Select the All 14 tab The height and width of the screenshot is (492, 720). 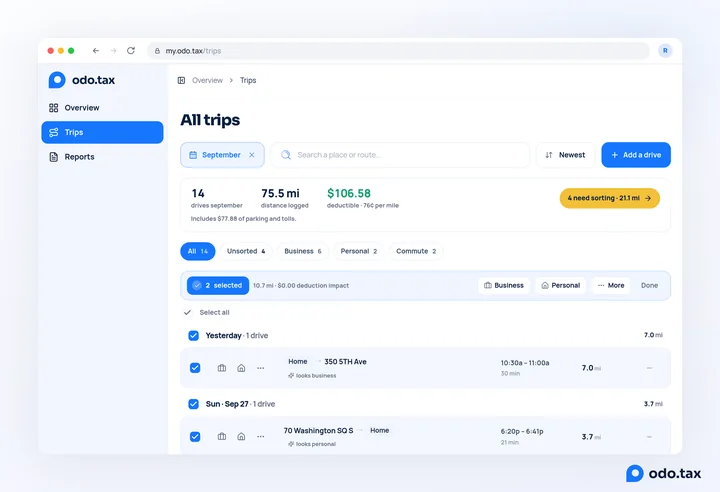coord(197,251)
